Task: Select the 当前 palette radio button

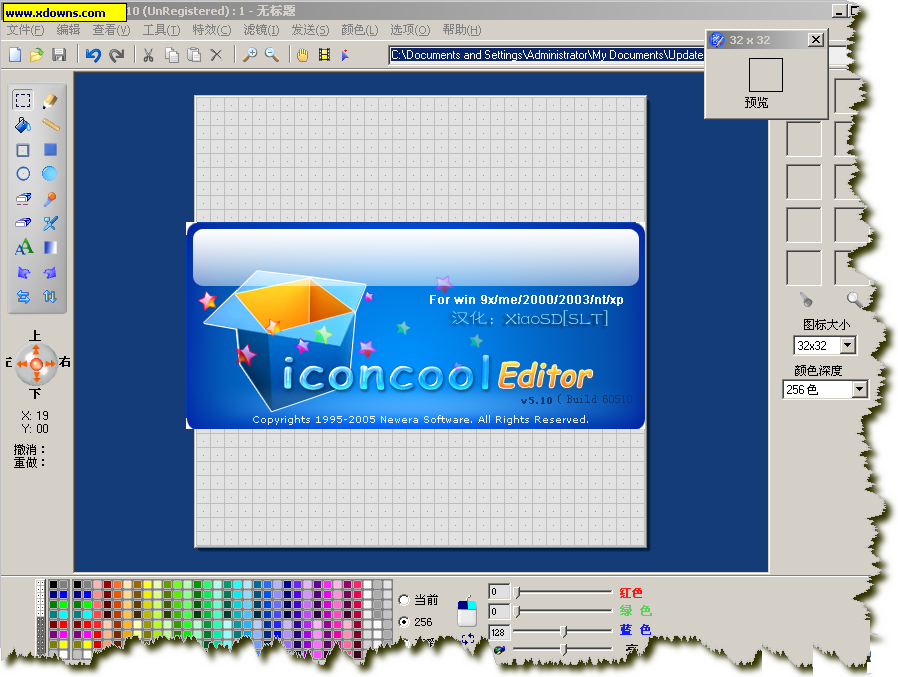Action: coord(404,600)
